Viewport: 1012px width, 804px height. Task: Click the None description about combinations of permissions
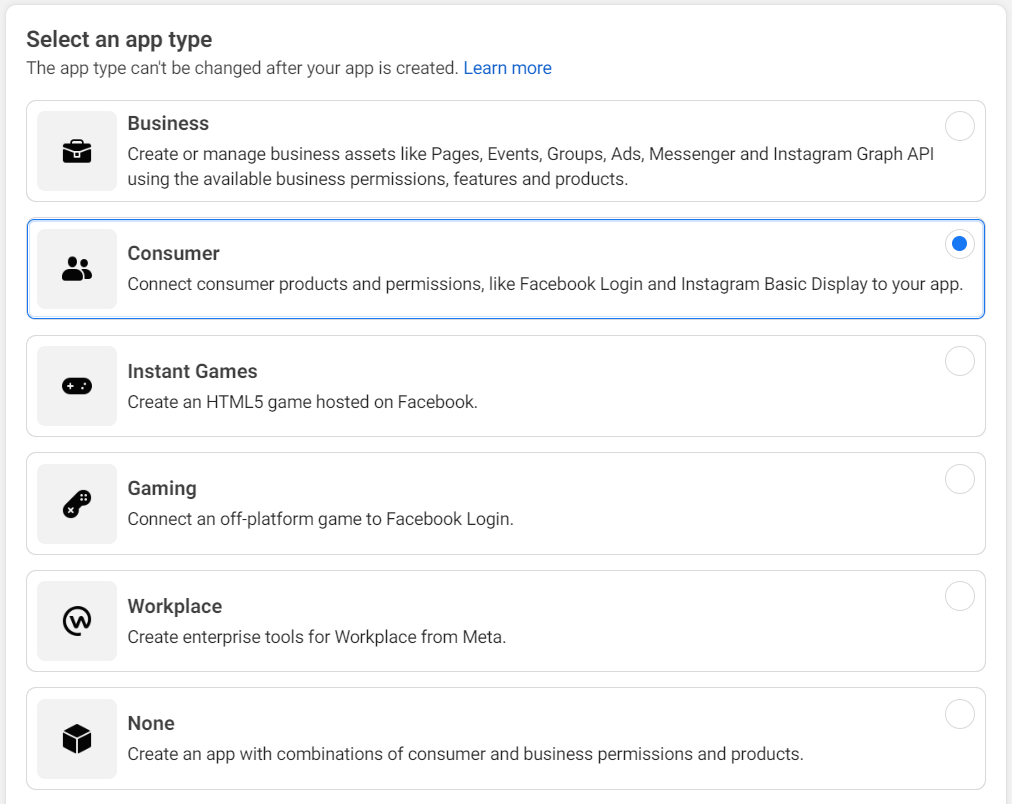click(465, 754)
